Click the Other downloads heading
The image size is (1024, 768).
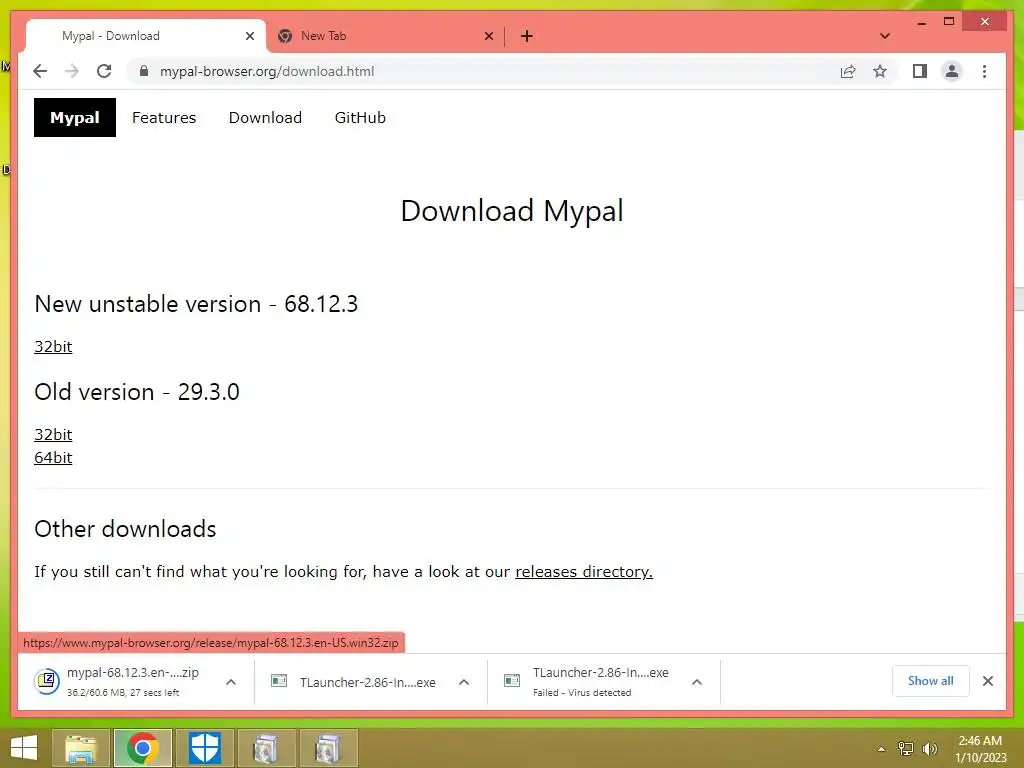[x=125, y=529]
